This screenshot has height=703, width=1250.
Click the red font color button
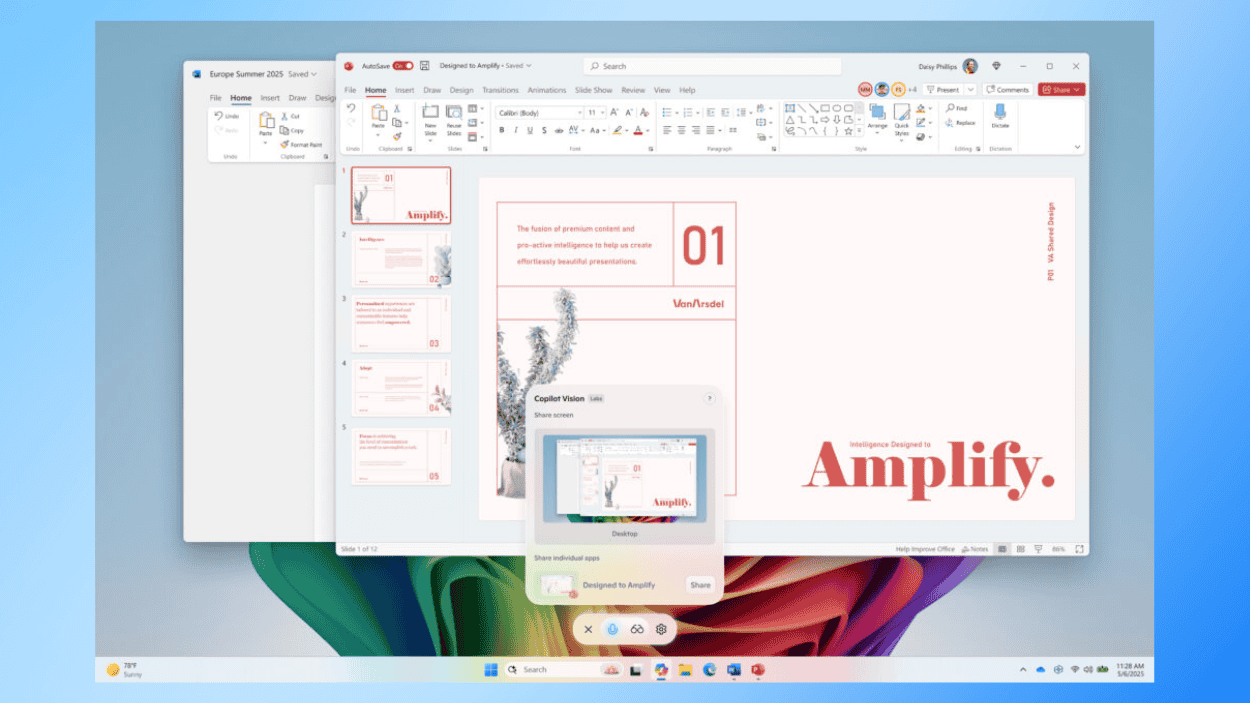tap(638, 130)
